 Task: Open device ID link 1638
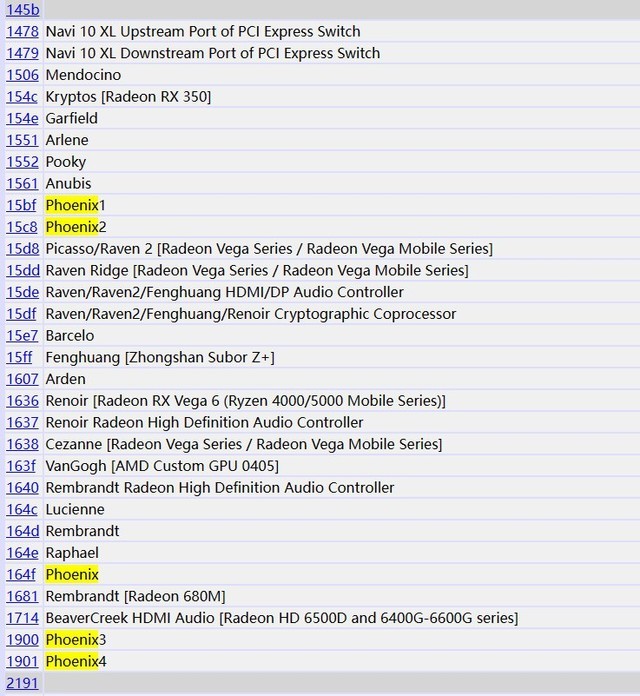click(23, 445)
